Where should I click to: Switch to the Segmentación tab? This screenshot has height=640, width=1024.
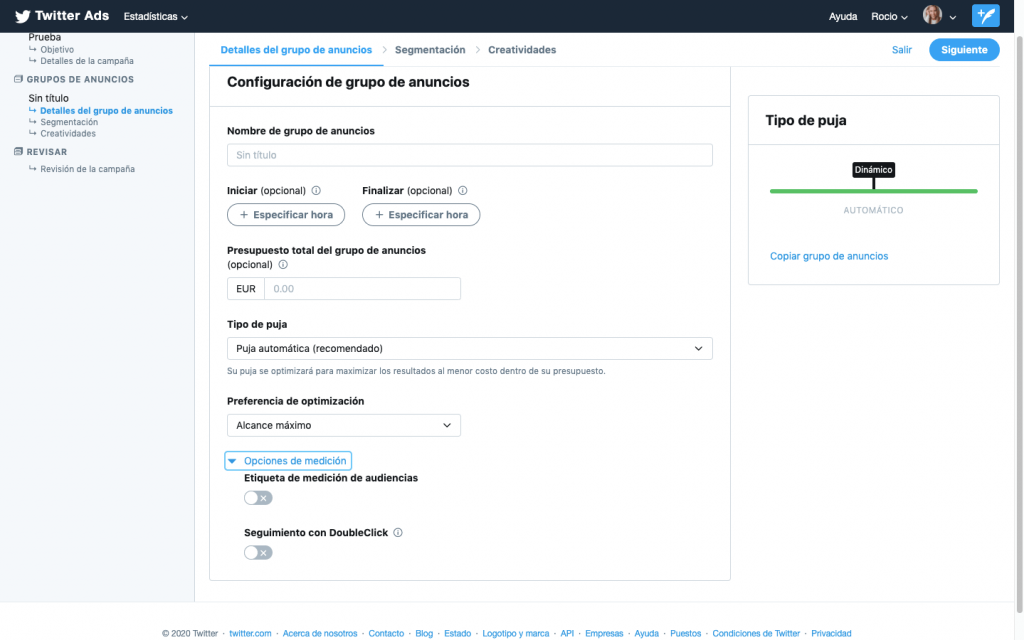point(430,49)
